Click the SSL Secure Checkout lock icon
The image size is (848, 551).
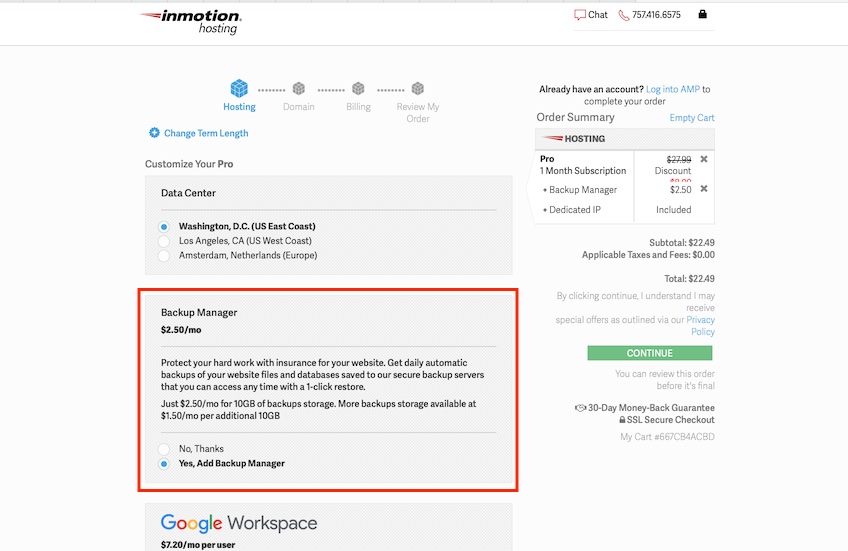(622, 420)
